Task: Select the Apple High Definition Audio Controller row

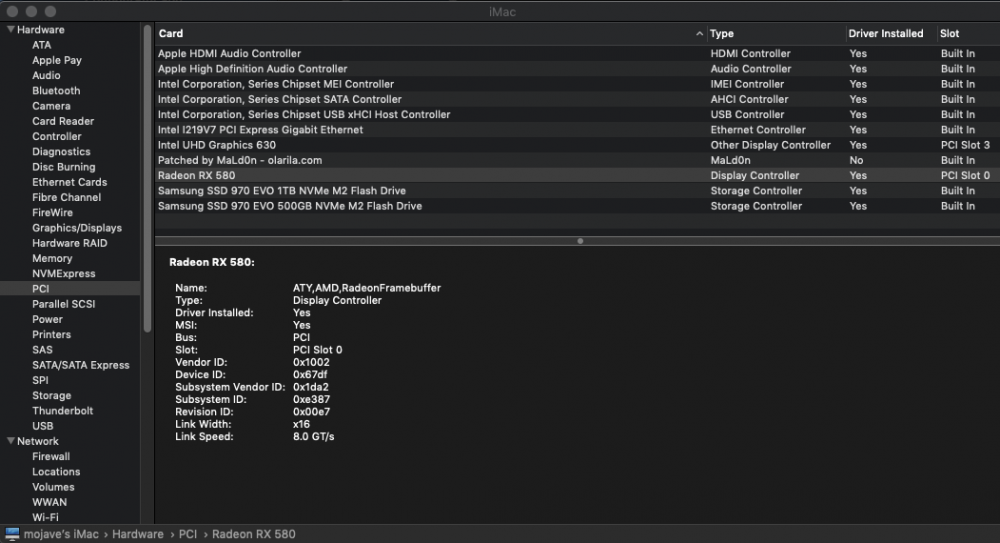Action: pyautogui.click(x=577, y=69)
